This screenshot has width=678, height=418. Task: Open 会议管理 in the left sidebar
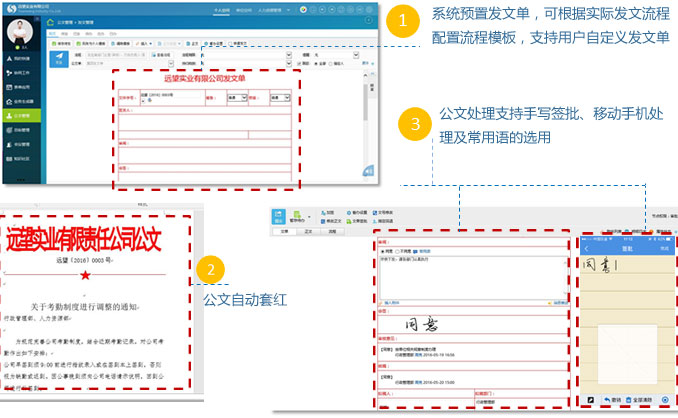point(21,143)
